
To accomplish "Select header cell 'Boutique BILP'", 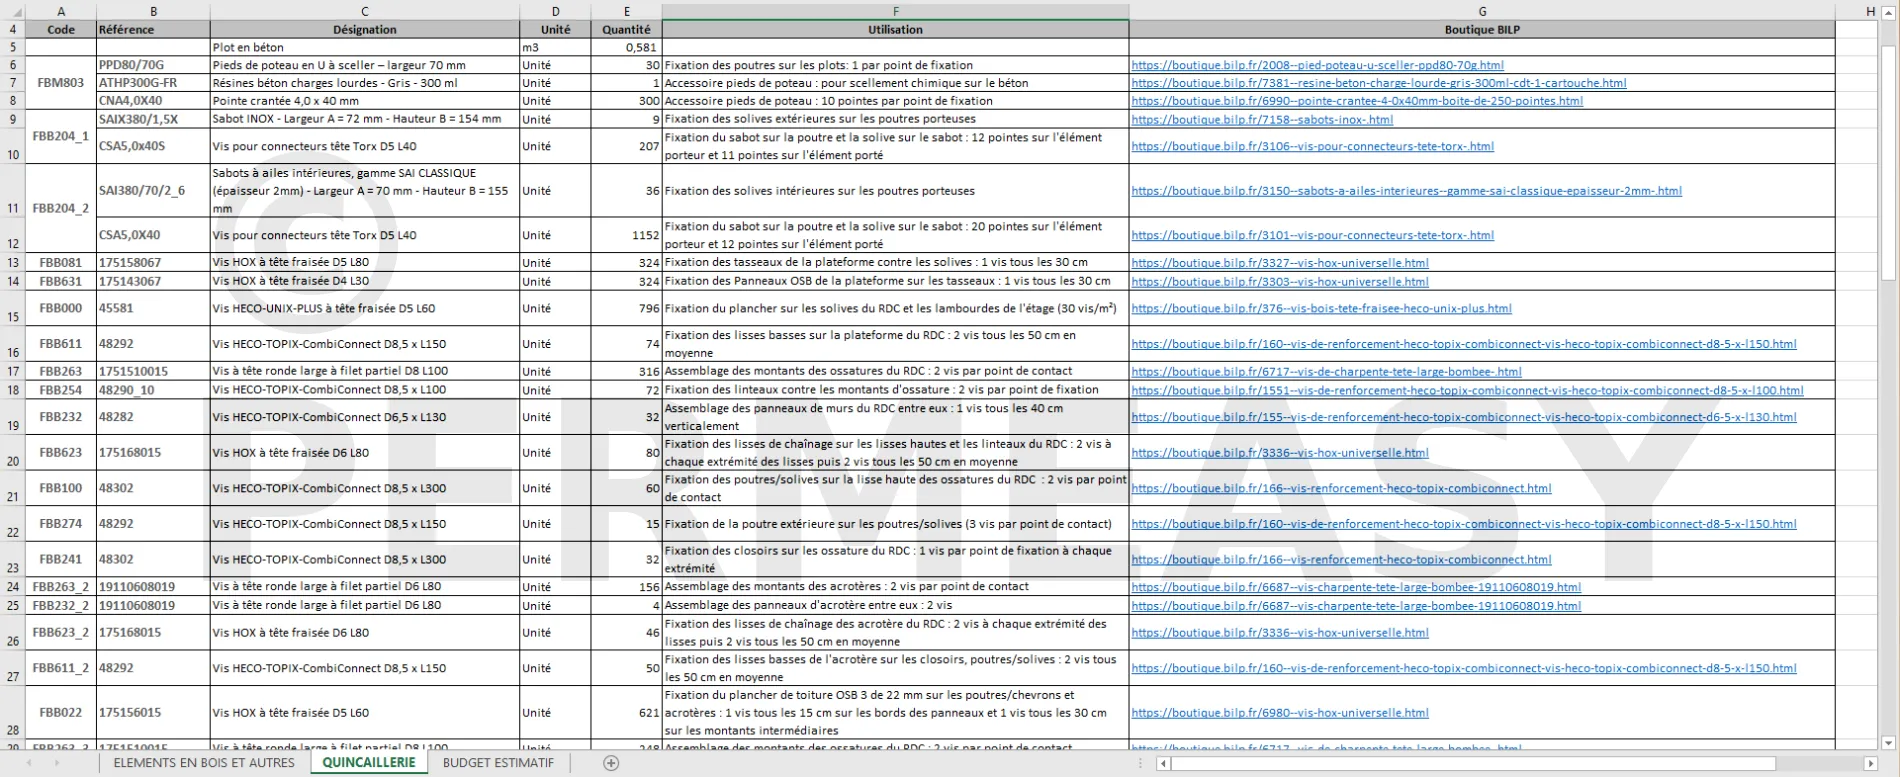I will [1482, 30].
